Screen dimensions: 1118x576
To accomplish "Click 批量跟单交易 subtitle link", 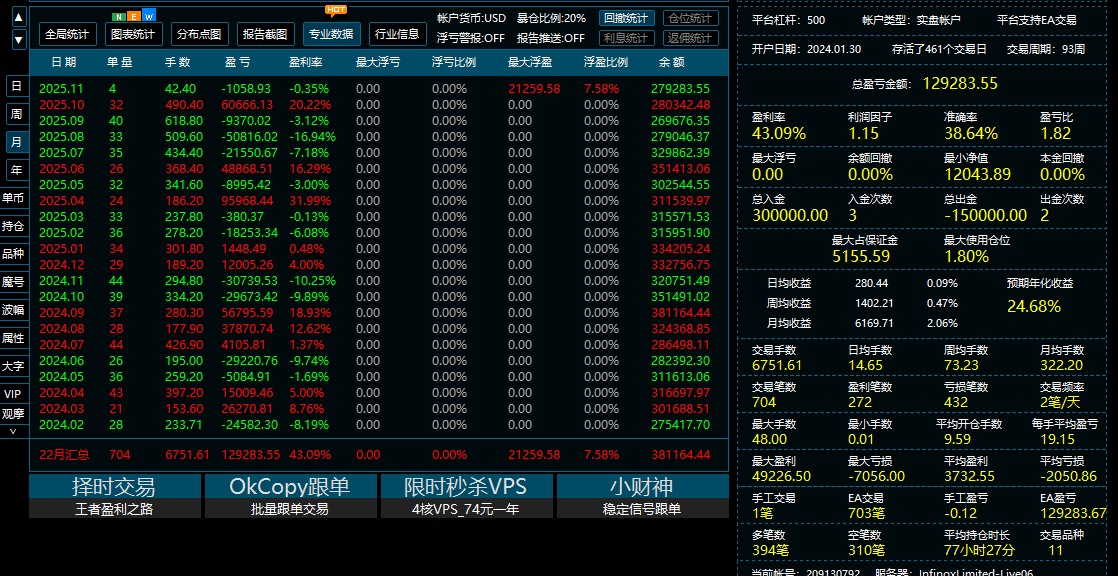I will point(289,509).
